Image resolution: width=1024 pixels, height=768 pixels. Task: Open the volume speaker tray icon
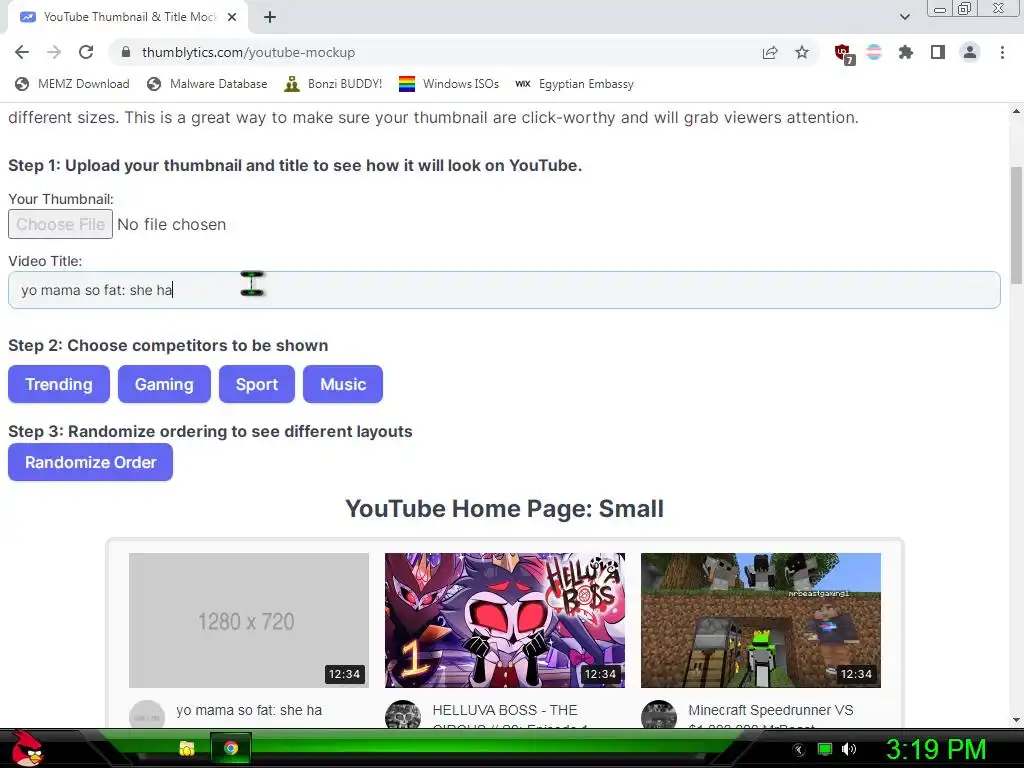pos(849,749)
